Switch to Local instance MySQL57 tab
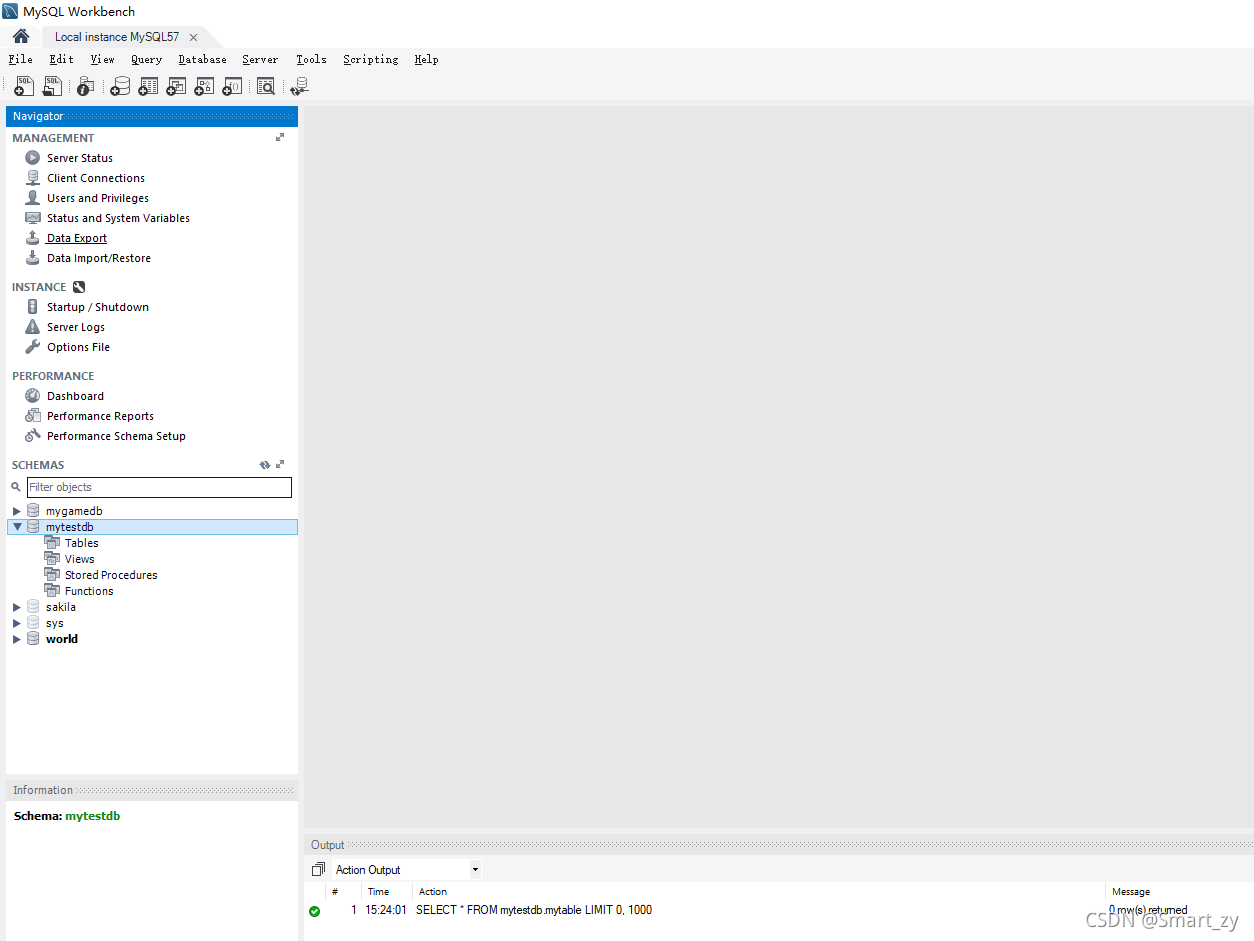 pyautogui.click(x=117, y=37)
